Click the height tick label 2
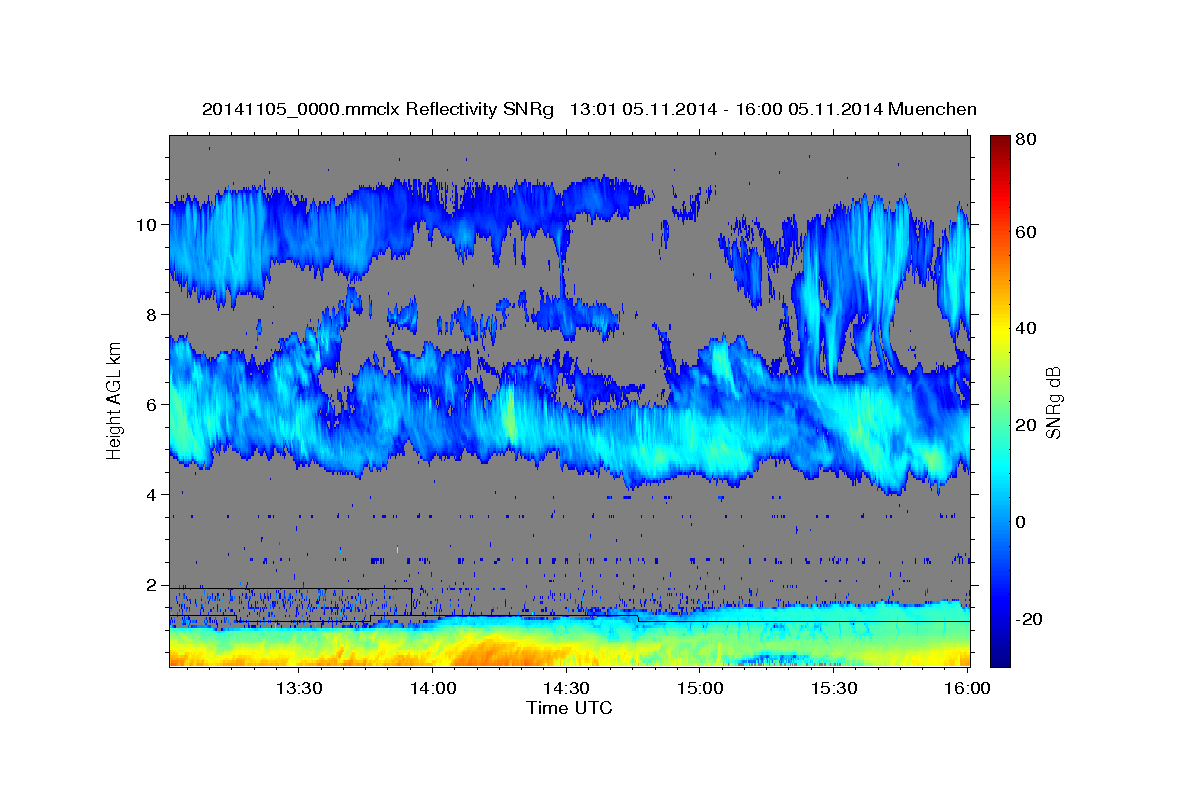 point(152,585)
